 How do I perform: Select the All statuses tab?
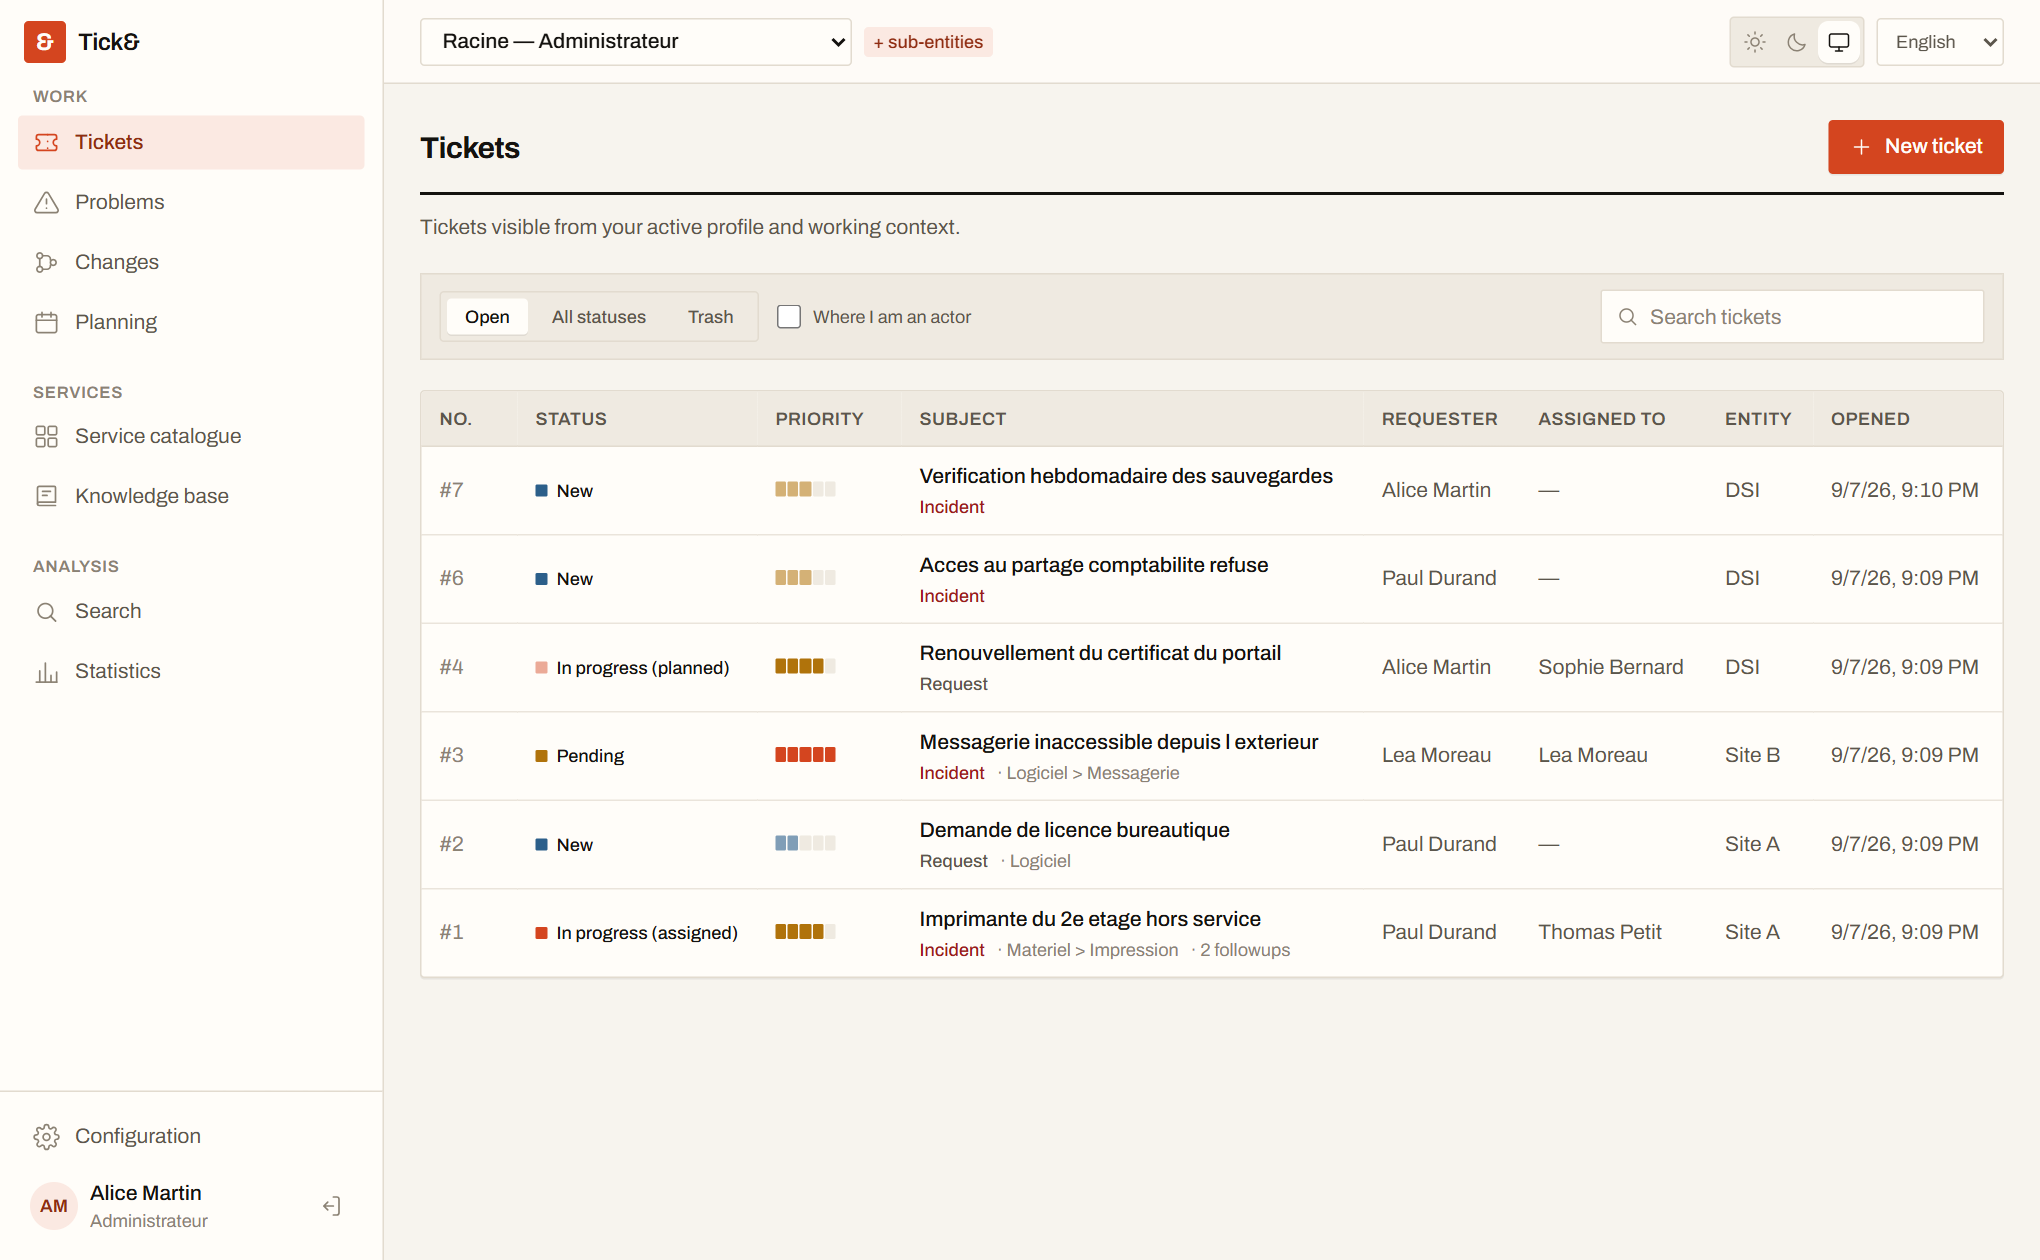click(x=599, y=317)
